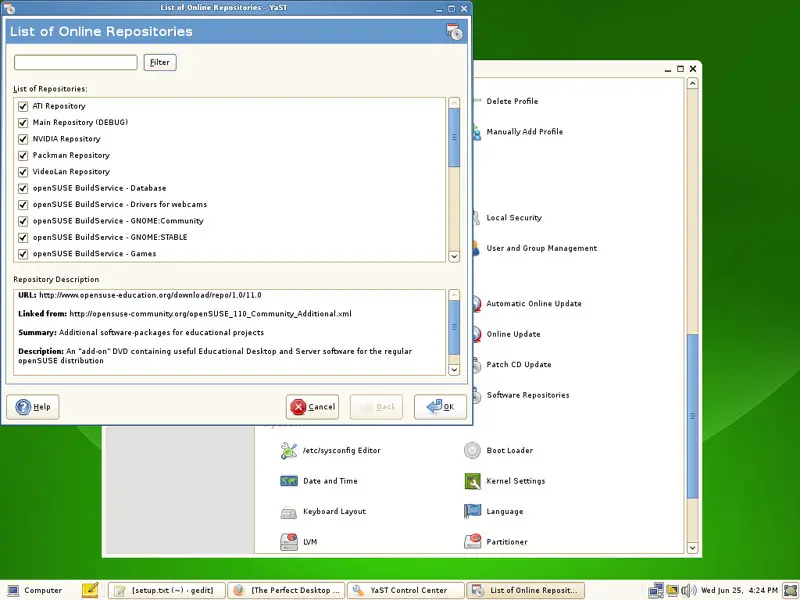800x600 pixels.
Task: Click Repository Description scroll-down arrow
Action: click(454, 369)
